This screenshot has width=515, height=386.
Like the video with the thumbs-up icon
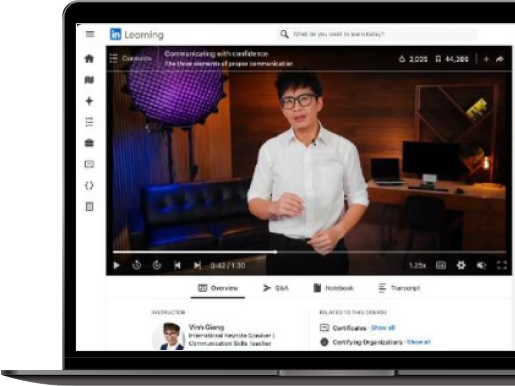[402, 59]
